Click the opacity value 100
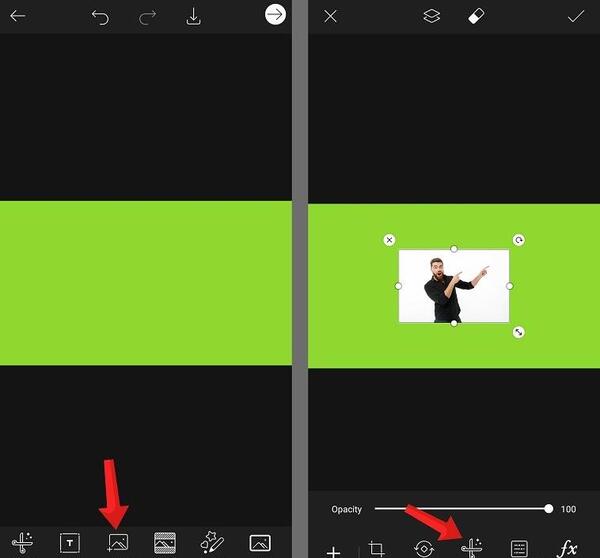The image size is (600, 558). (568, 509)
